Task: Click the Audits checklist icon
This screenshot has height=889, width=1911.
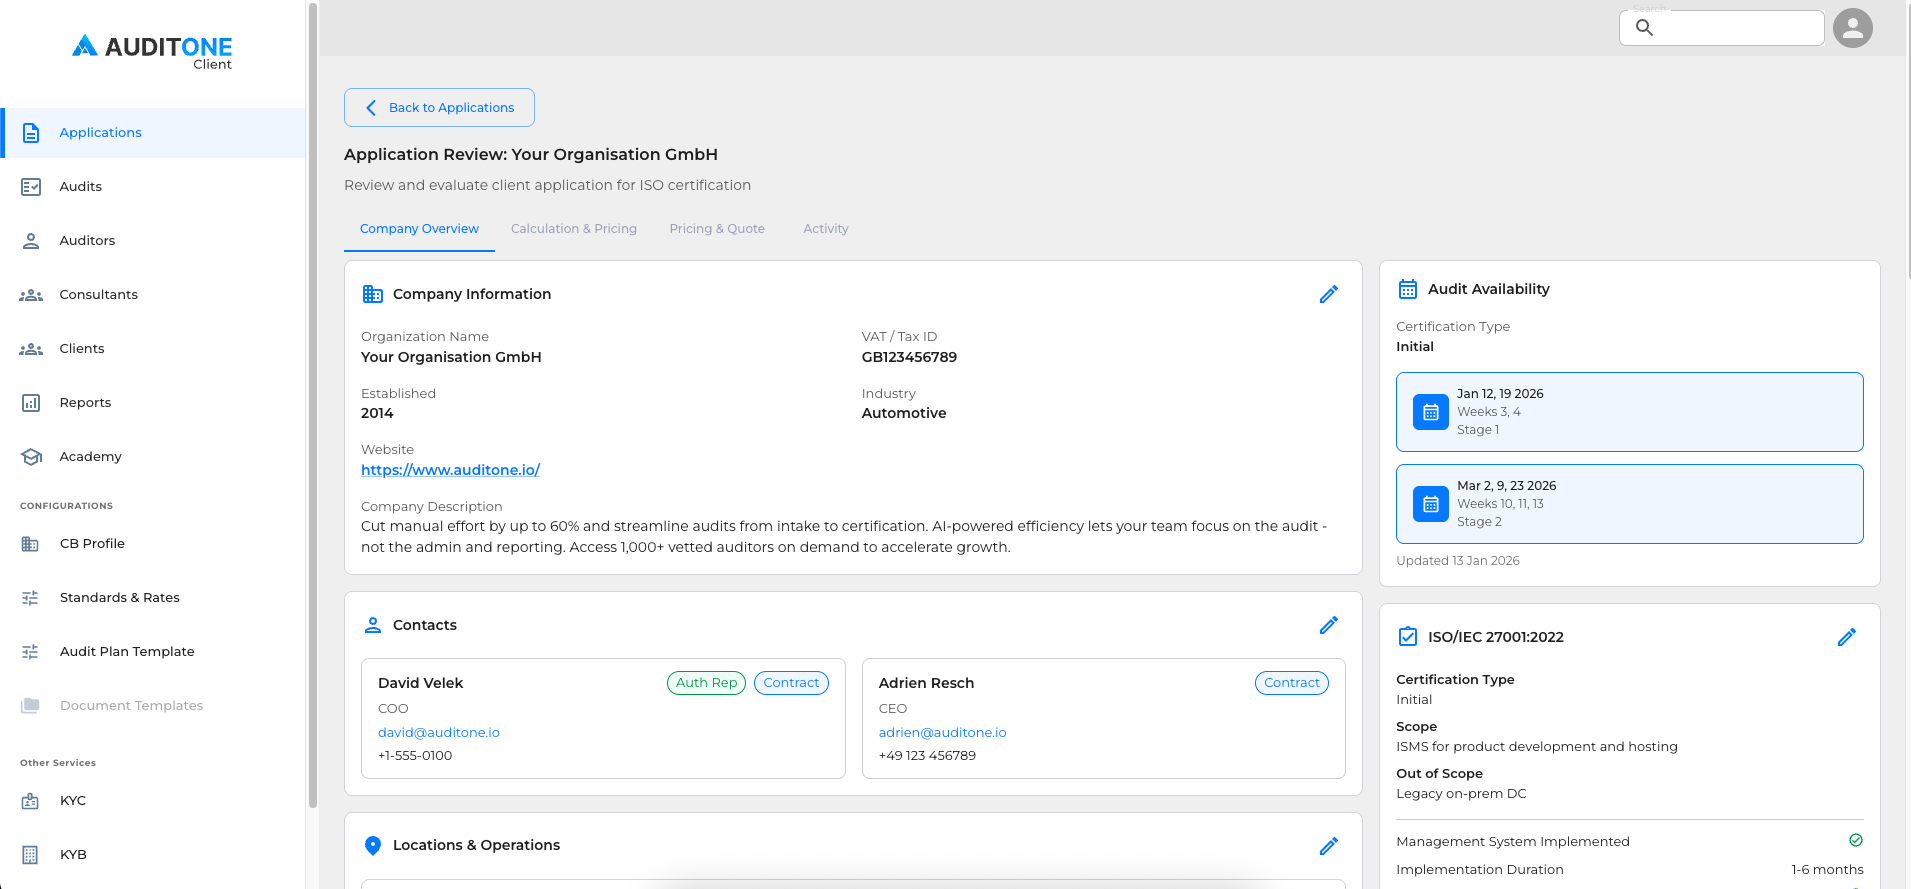Action: pyautogui.click(x=31, y=187)
